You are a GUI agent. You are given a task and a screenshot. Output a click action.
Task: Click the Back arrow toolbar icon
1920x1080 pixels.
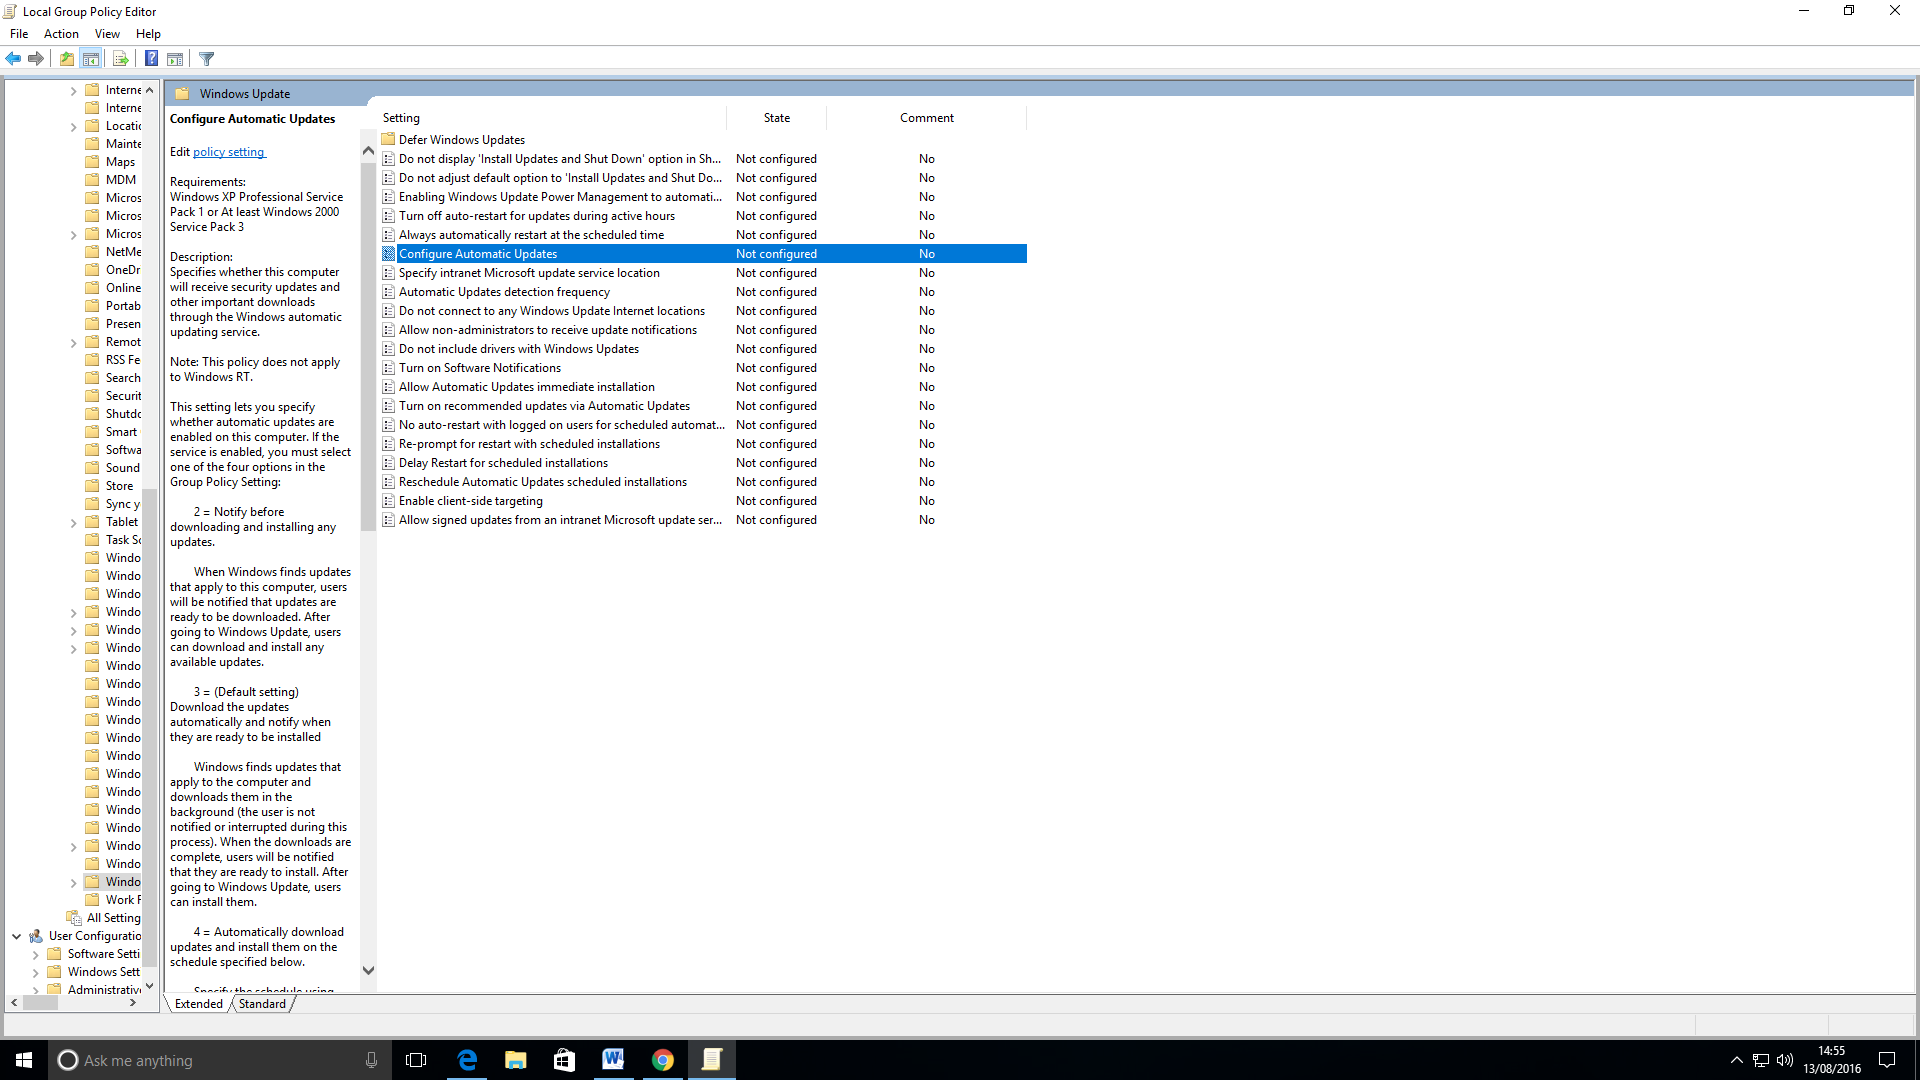[13, 59]
